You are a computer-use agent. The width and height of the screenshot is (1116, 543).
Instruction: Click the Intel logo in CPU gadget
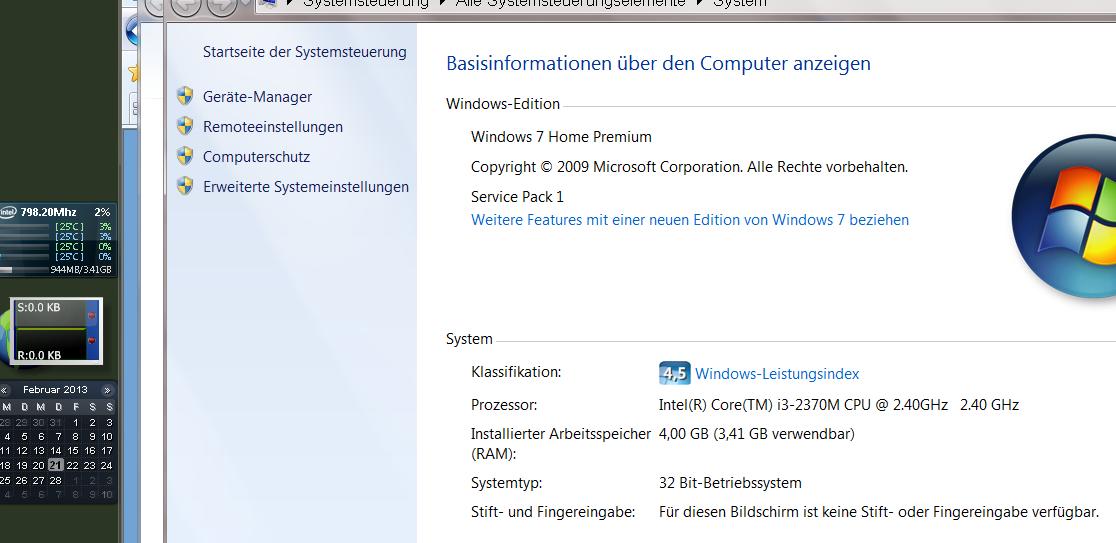(8, 212)
